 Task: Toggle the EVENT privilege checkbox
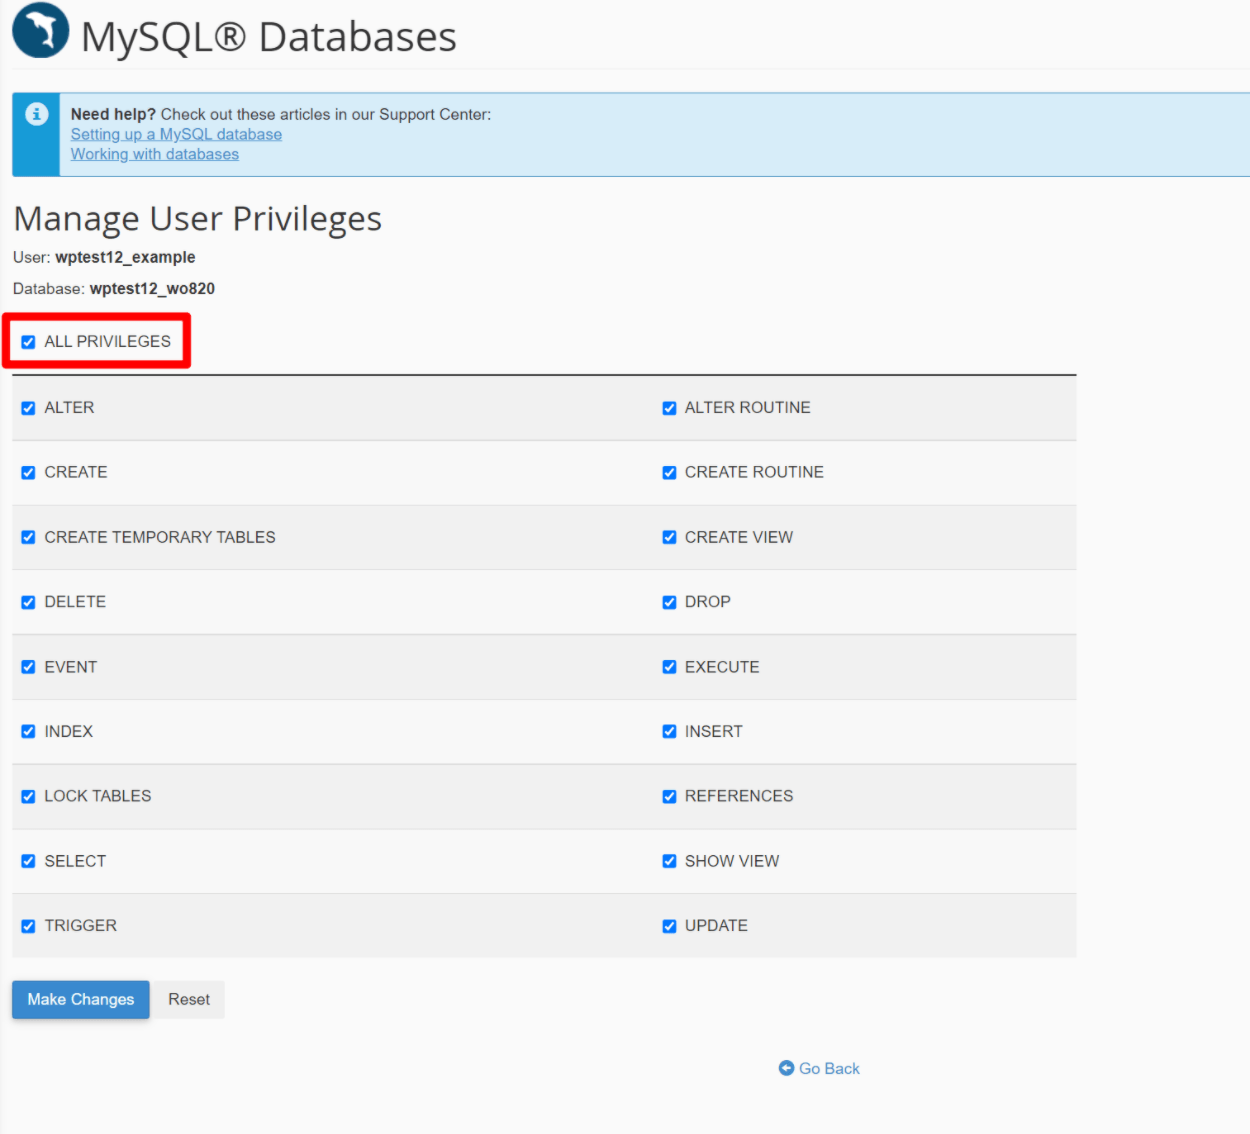coord(28,667)
